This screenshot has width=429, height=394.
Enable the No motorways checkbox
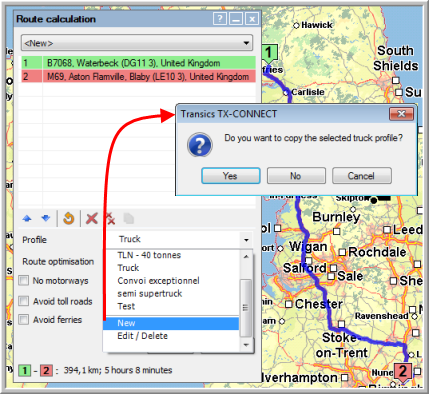point(24,280)
